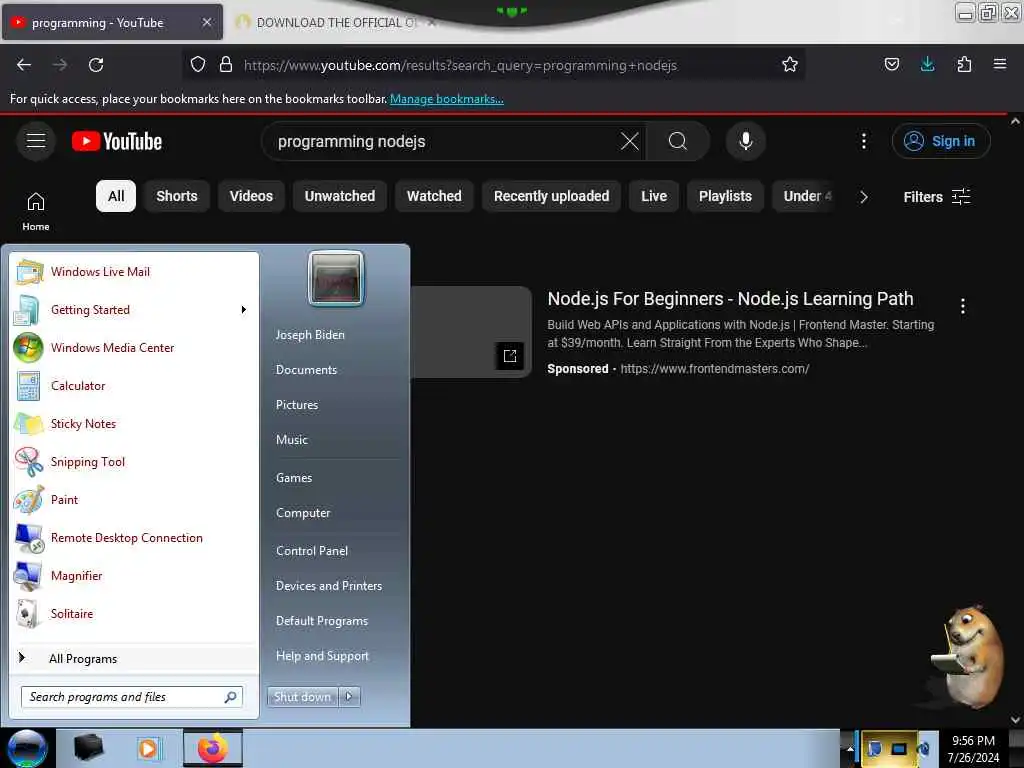The image size is (1024, 768).
Task: Click the Shut down button
Action: coord(303,697)
